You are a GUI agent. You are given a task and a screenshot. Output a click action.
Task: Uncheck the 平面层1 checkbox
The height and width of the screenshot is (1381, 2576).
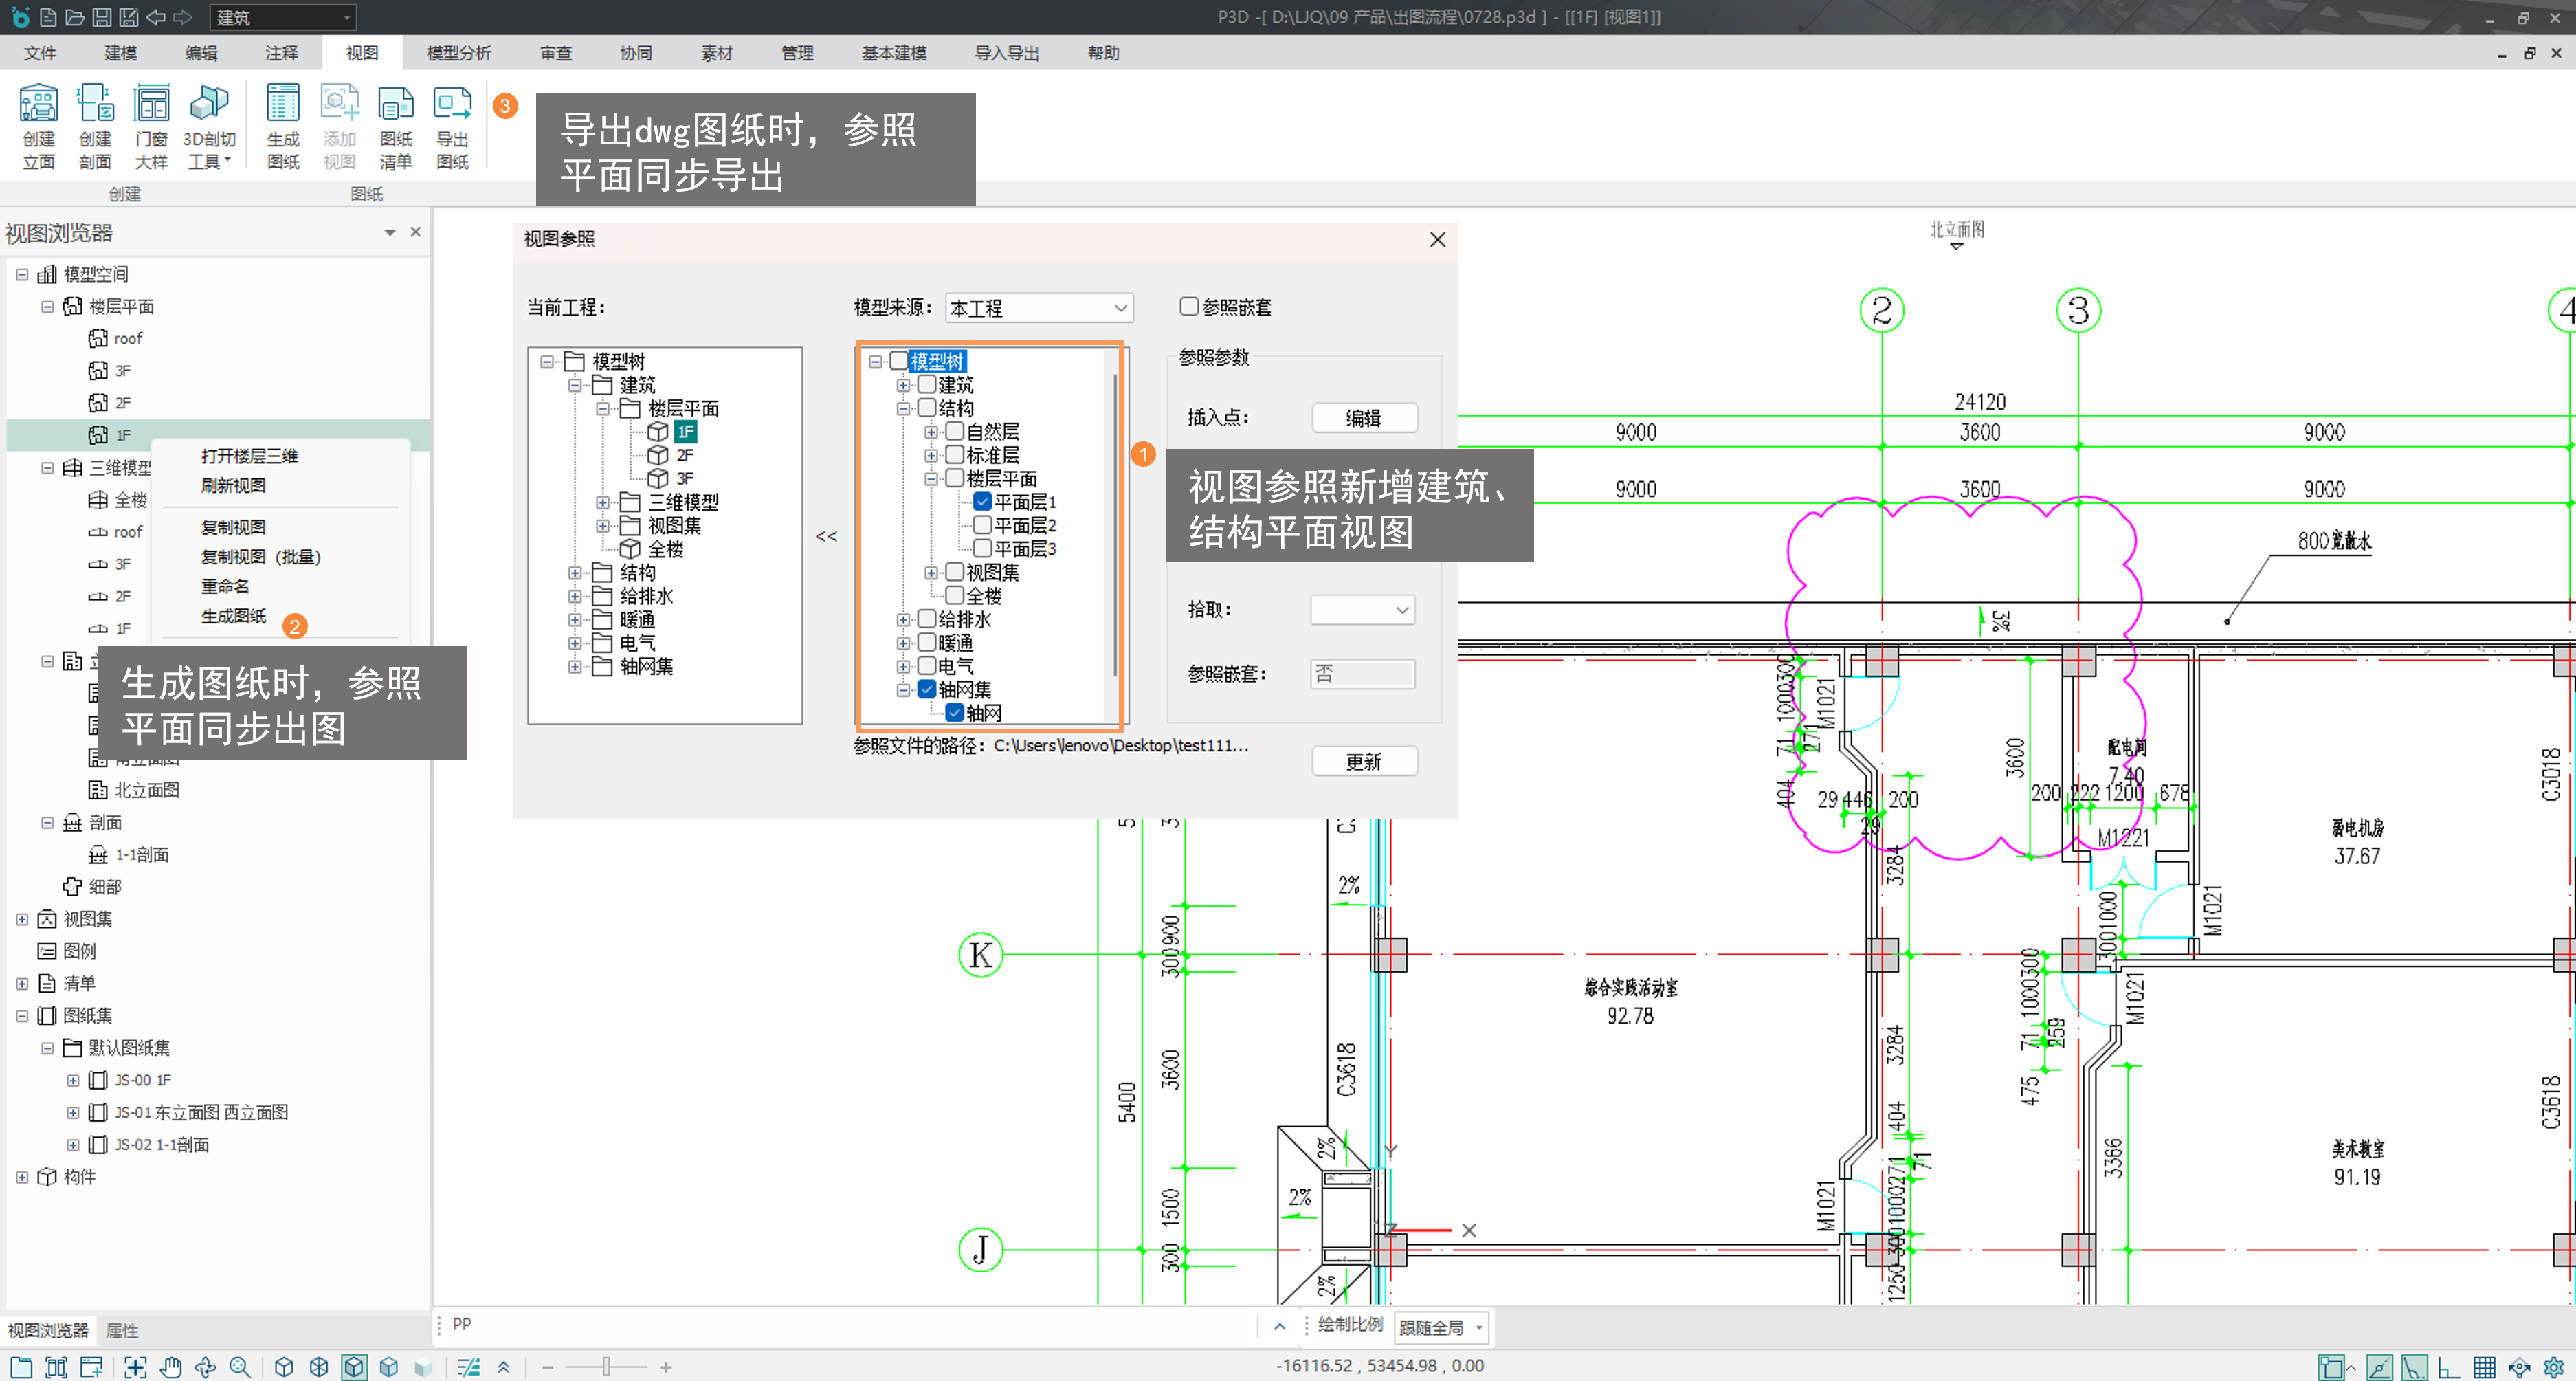(983, 502)
